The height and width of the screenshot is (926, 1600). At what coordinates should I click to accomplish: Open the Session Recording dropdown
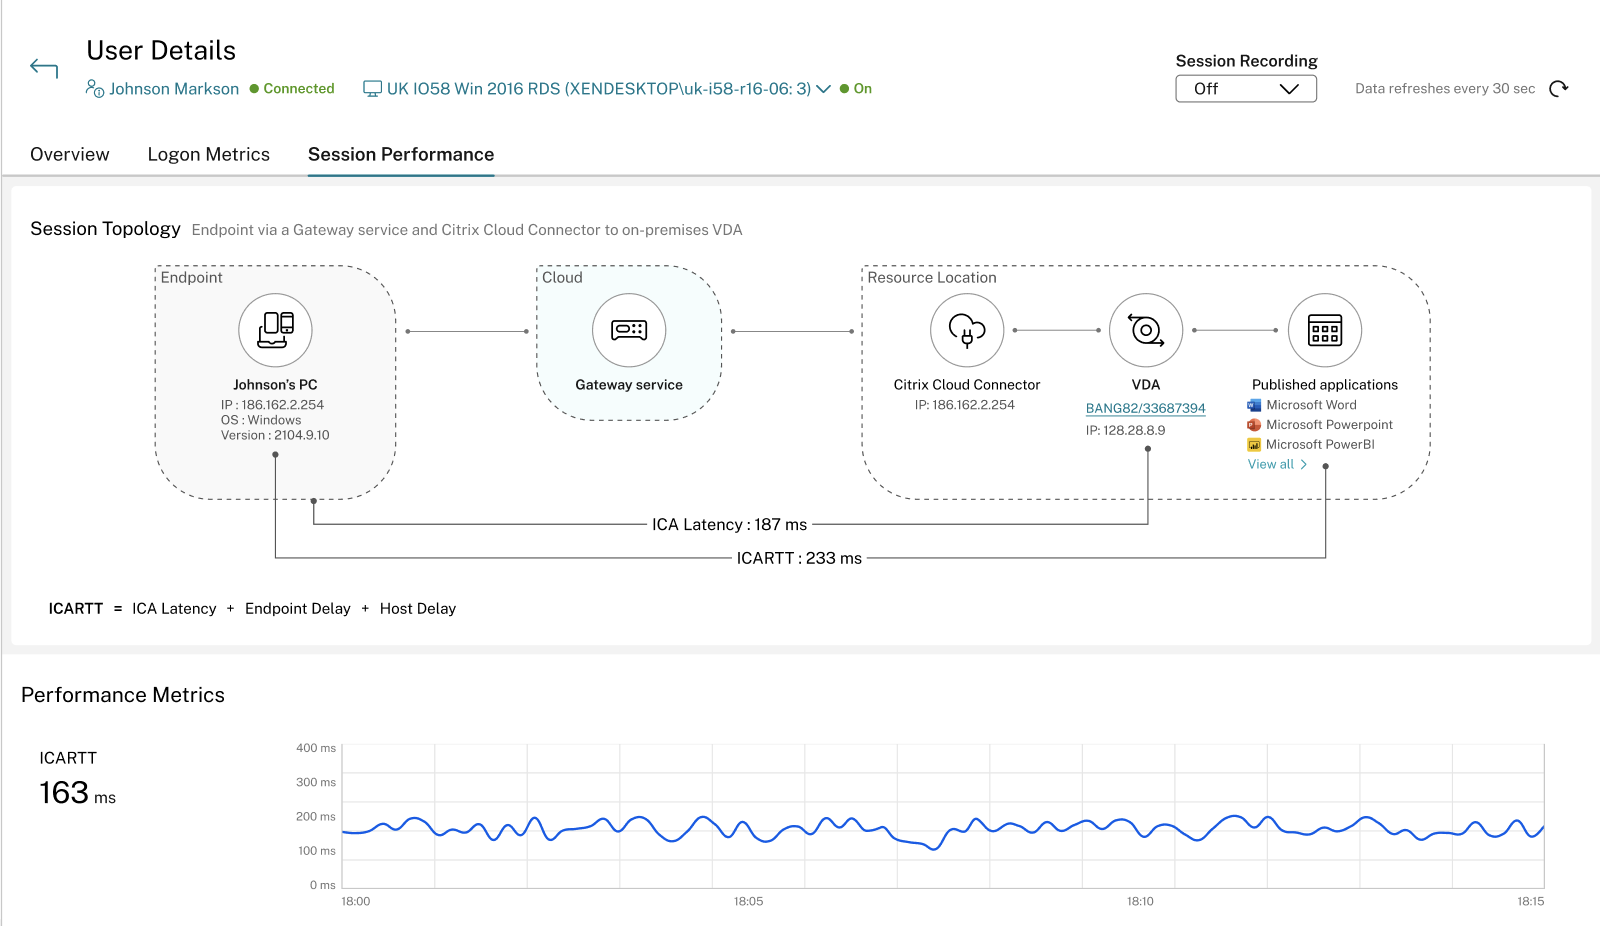pyautogui.click(x=1246, y=89)
